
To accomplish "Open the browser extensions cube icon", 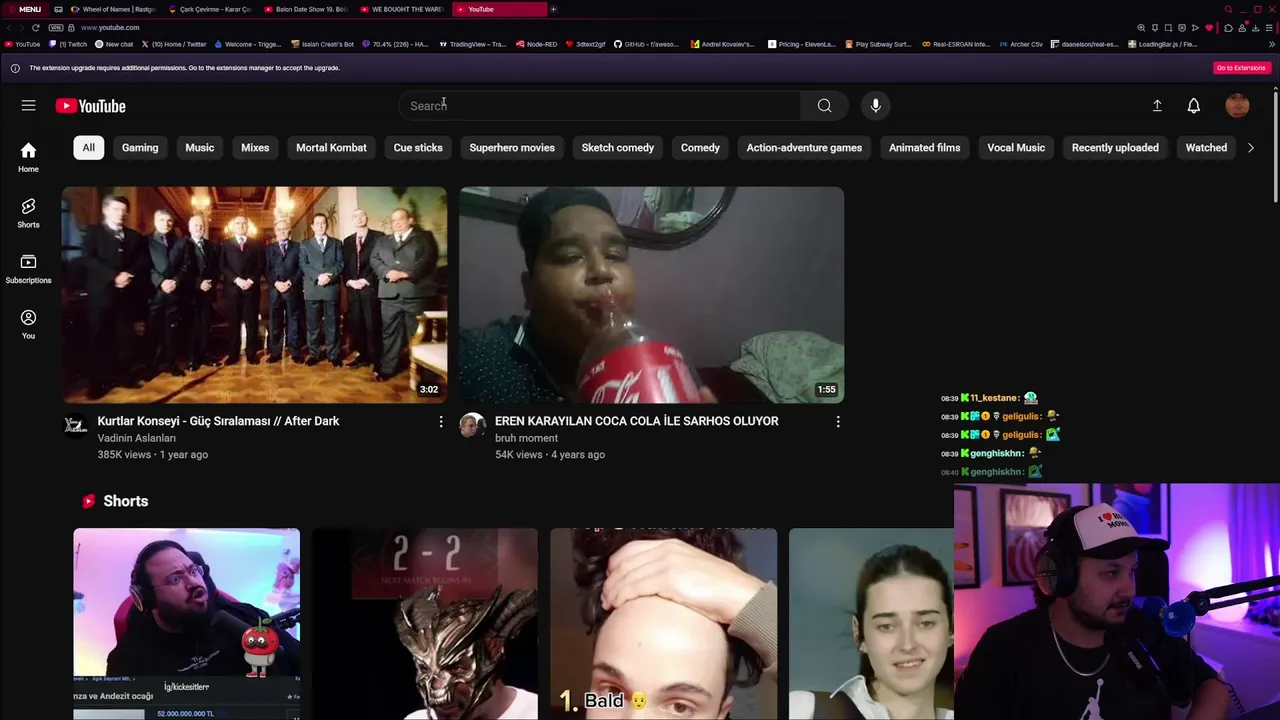I will (x=1228, y=28).
